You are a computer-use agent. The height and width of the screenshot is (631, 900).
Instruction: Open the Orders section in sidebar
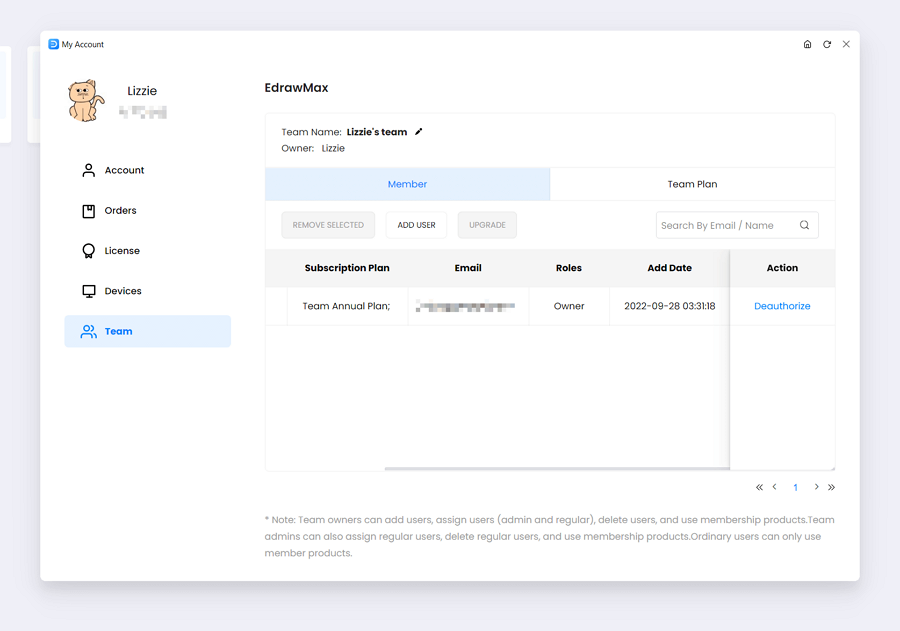pos(120,211)
